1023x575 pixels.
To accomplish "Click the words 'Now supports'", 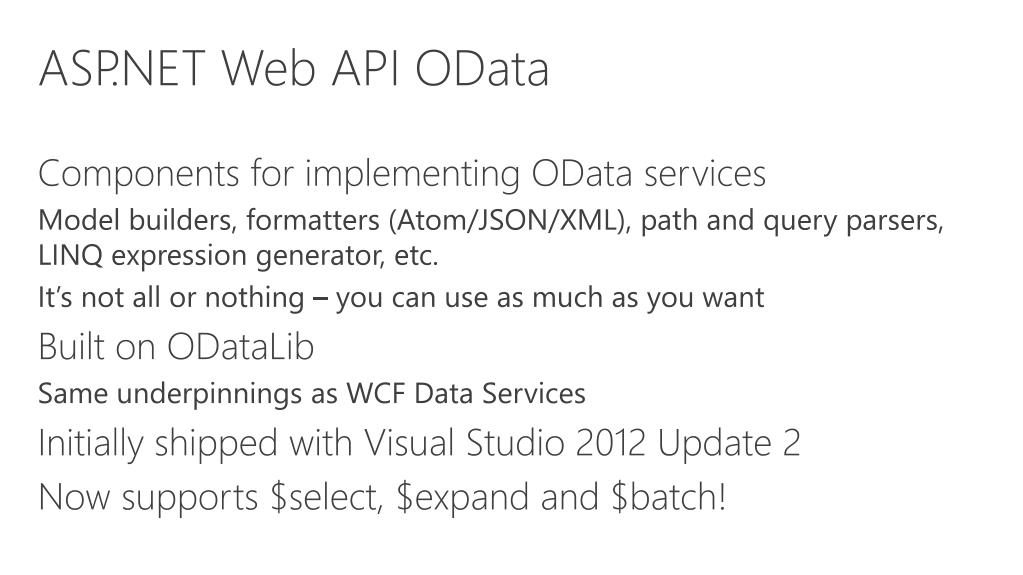I will pos(148,497).
